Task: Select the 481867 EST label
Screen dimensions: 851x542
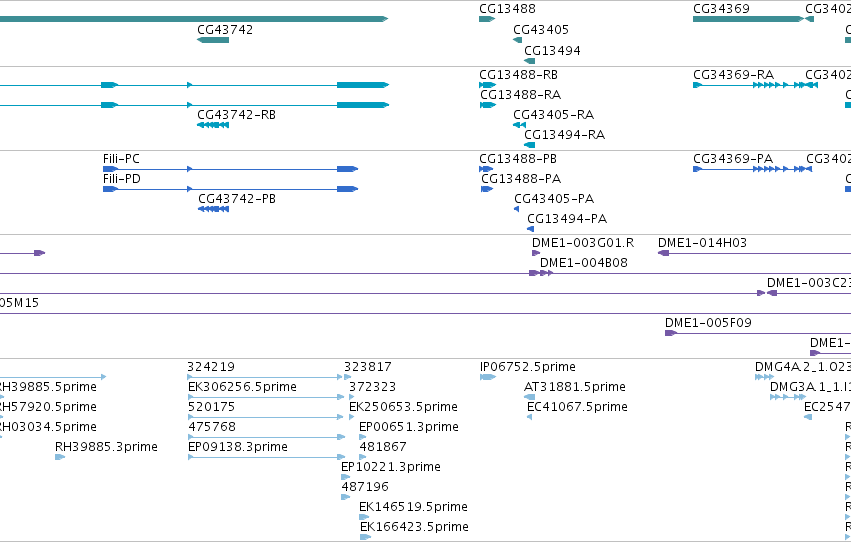Action: [x=383, y=448]
